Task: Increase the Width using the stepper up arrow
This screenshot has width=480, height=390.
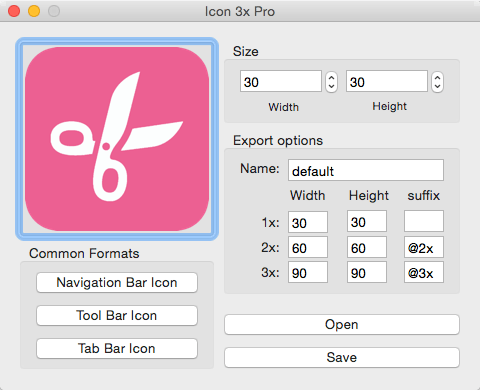Action: (331, 78)
